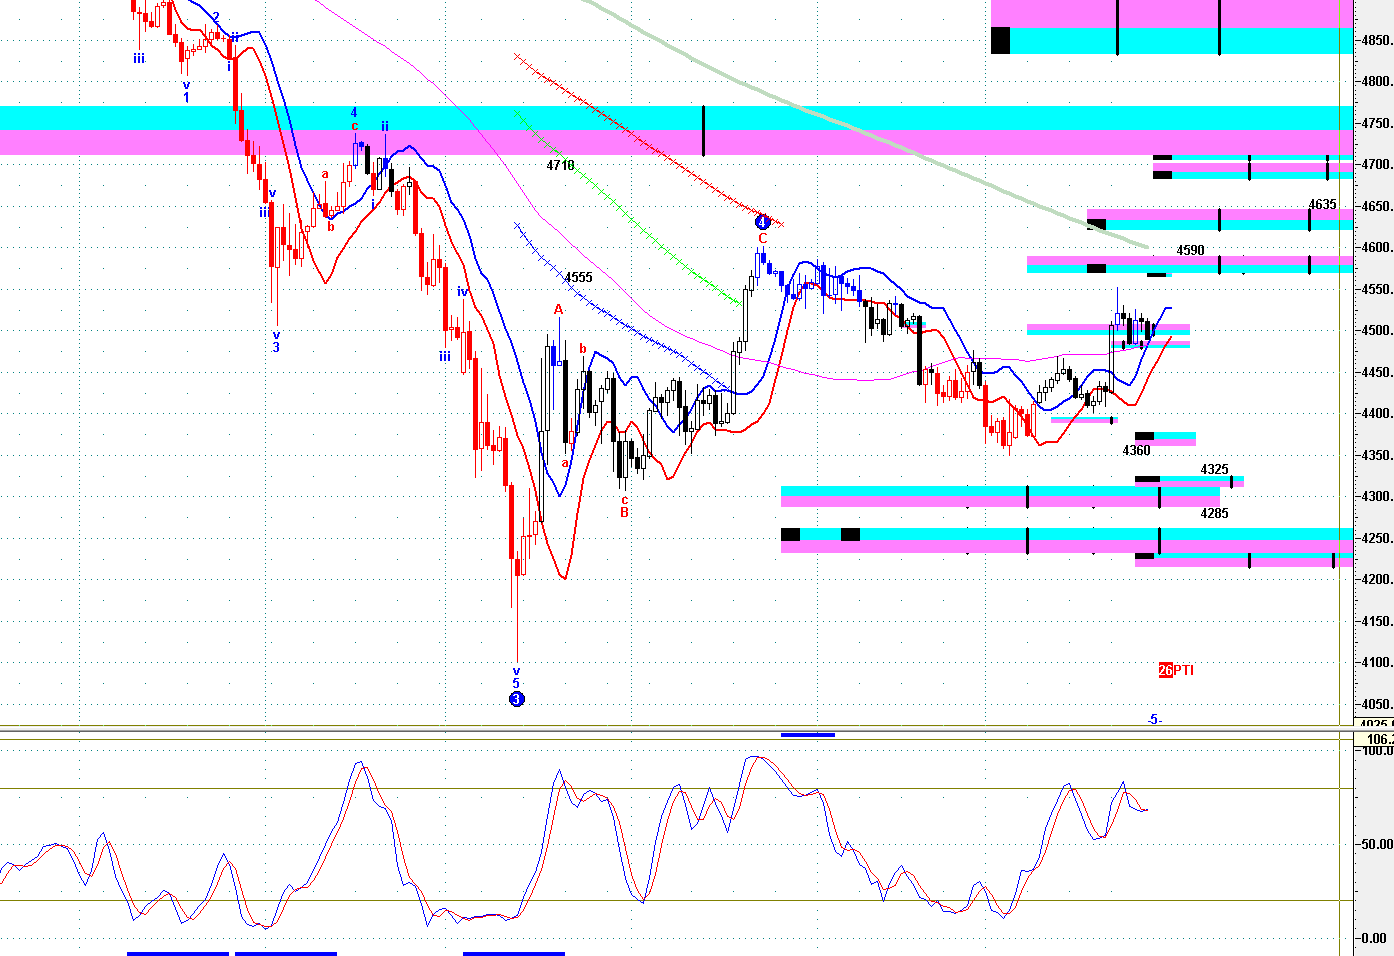Click the red 26 PTI value box
The image size is (1394, 956).
tap(1165, 670)
